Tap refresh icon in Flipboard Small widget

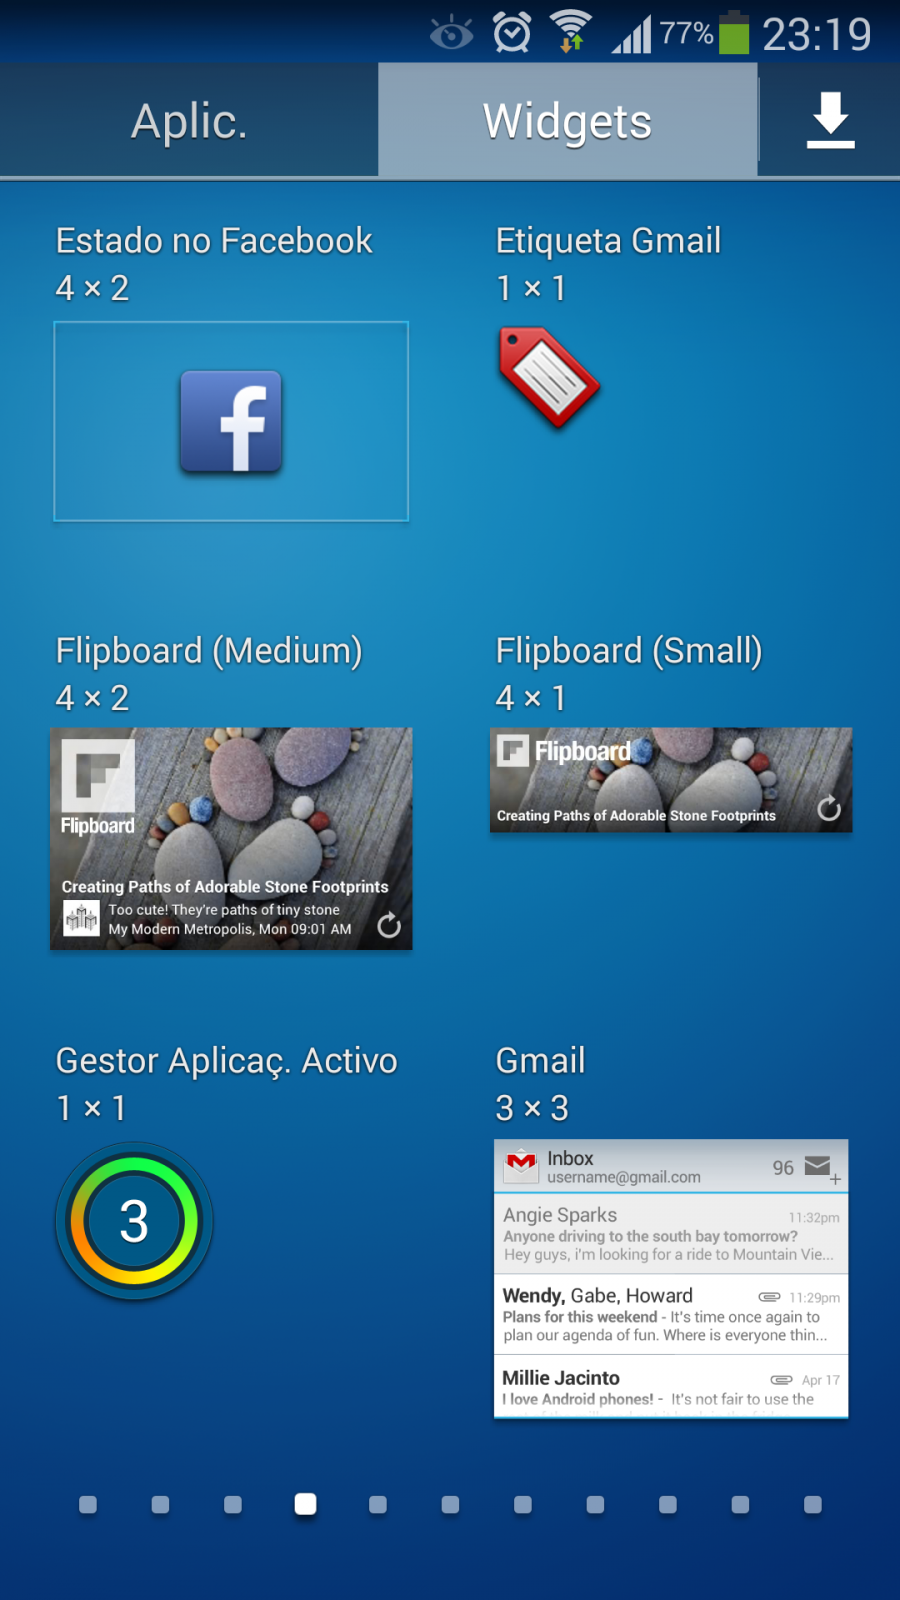(829, 807)
